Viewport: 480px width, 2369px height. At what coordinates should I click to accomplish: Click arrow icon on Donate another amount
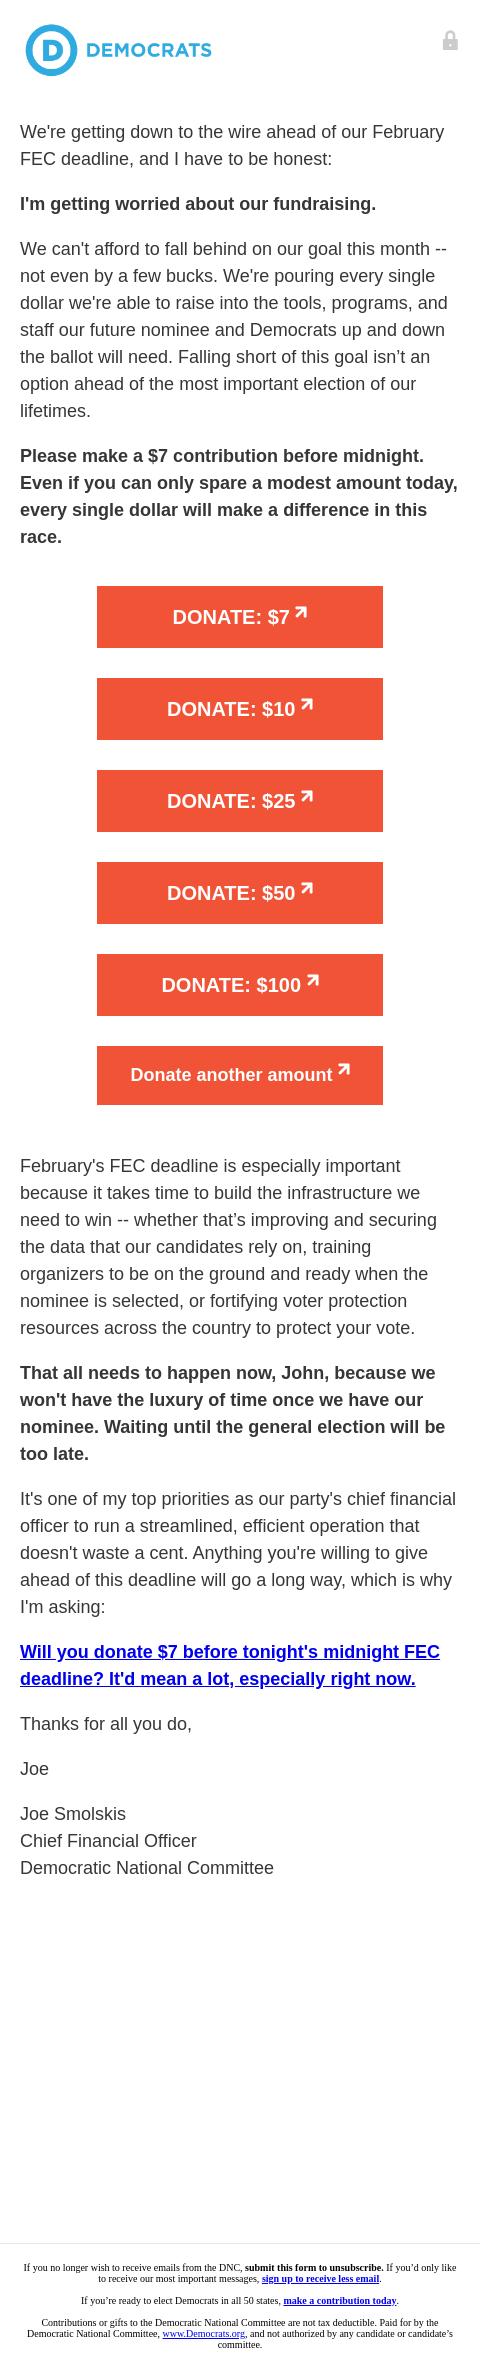[344, 1070]
